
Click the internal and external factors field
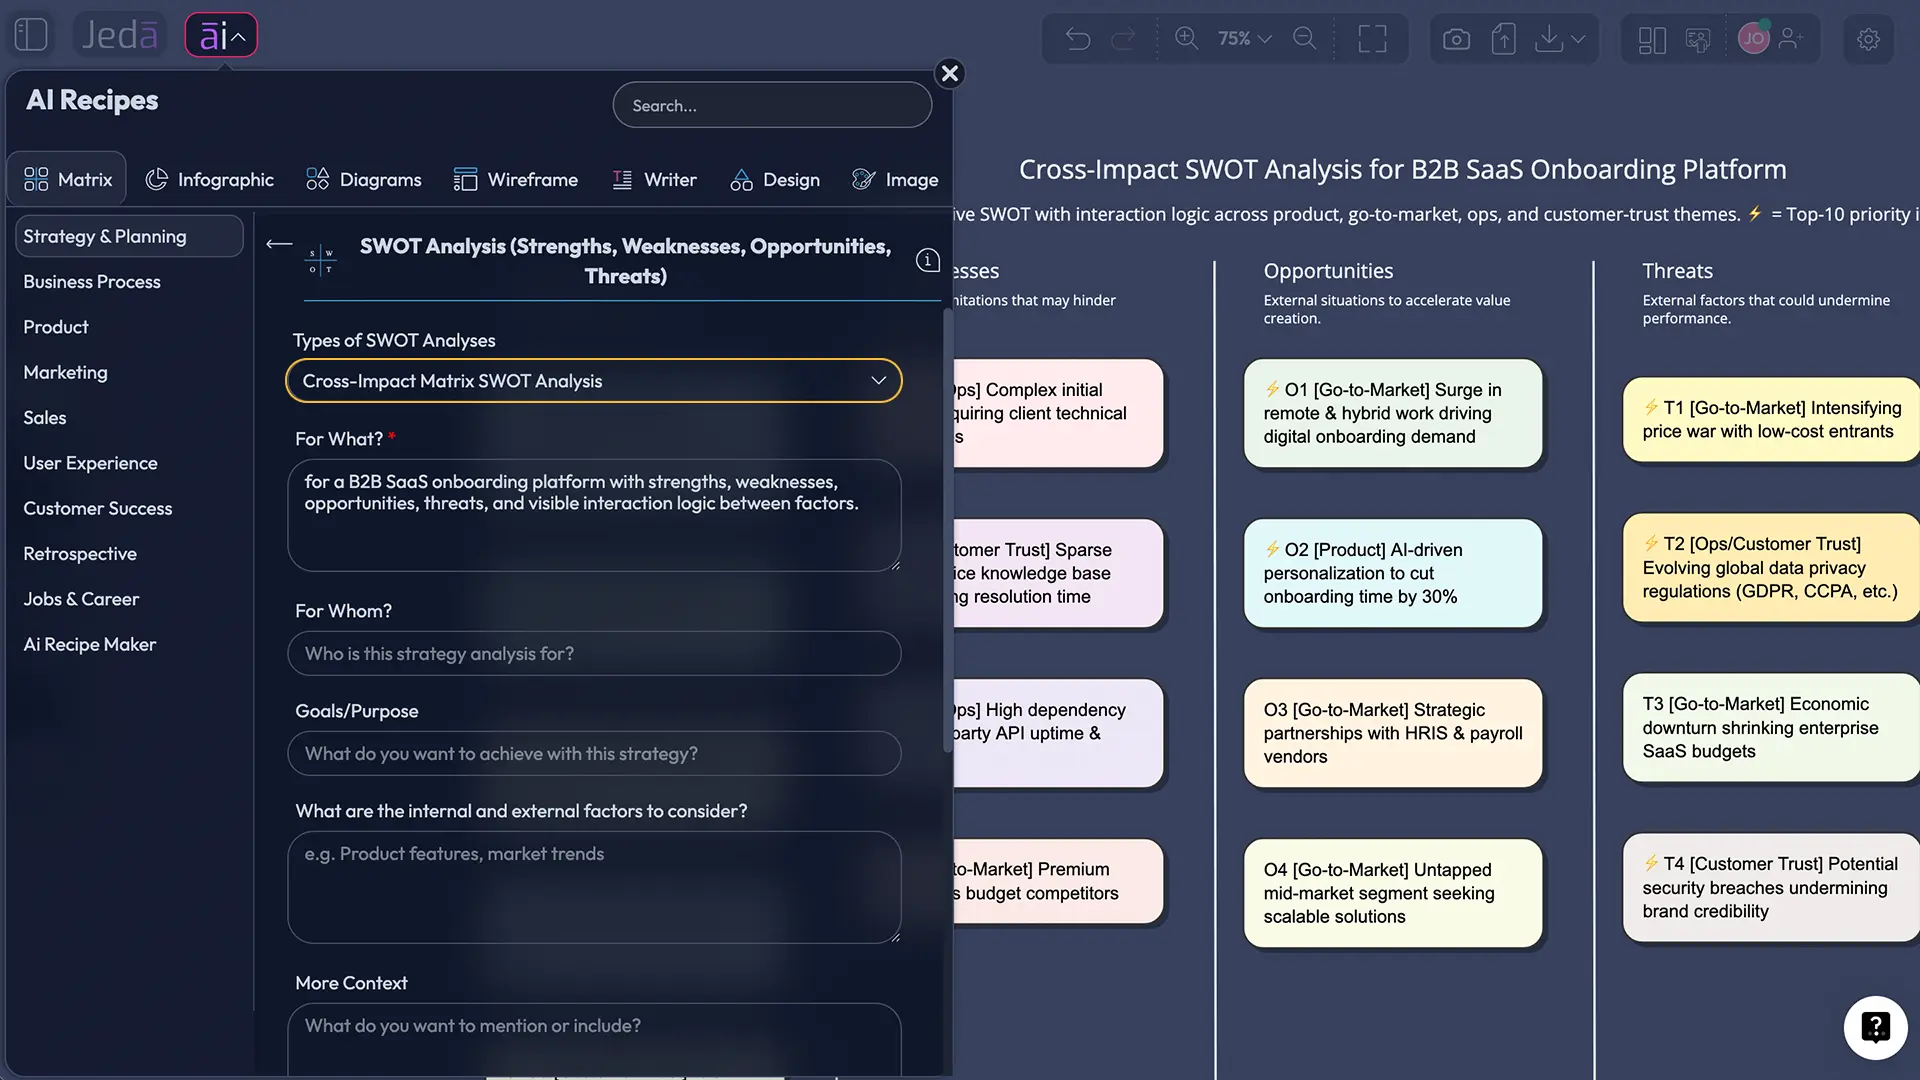coord(594,887)
